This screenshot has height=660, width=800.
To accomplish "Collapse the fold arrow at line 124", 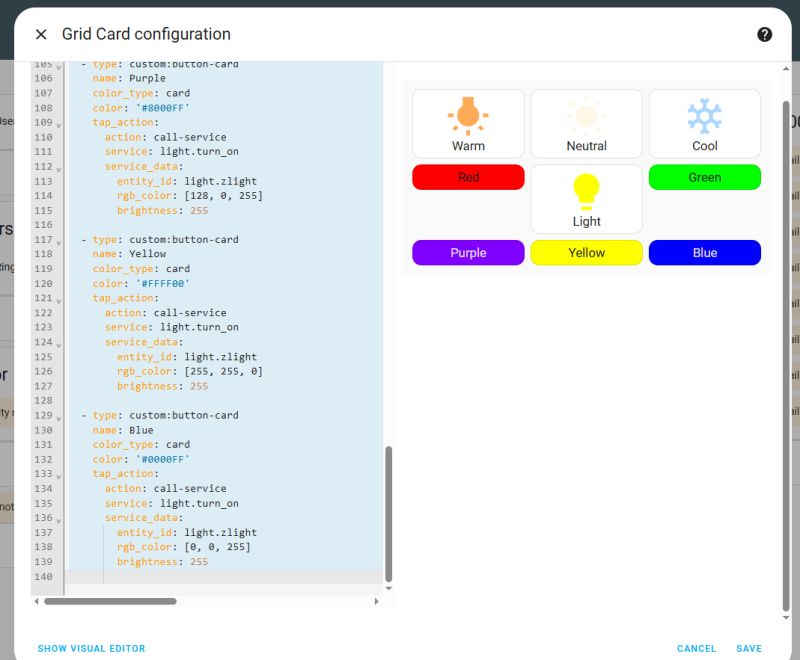I will [59, 344].
